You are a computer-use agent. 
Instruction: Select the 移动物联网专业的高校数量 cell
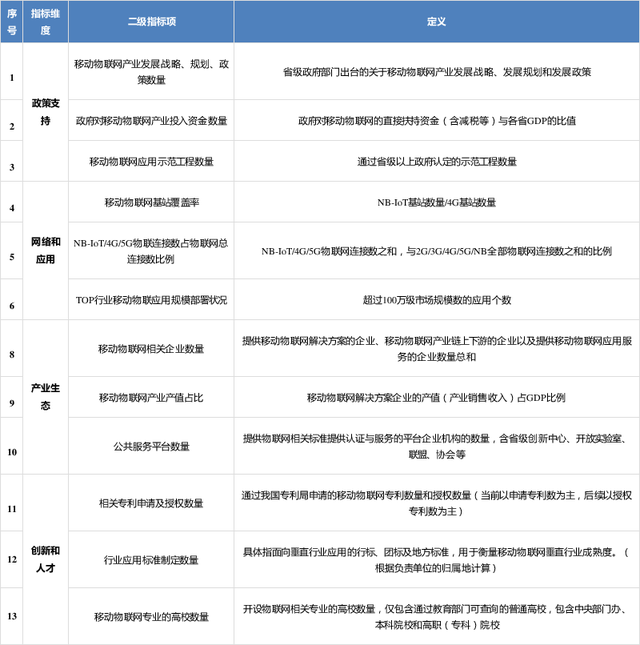tap(151, 617)
